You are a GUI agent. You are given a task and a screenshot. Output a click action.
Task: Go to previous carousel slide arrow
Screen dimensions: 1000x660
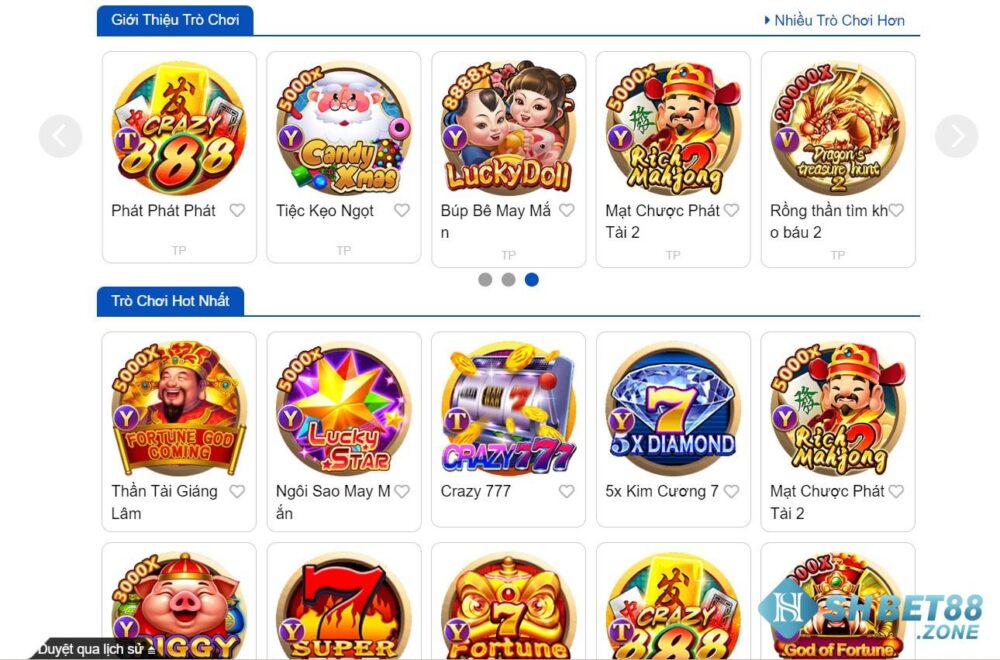point(61,136)
